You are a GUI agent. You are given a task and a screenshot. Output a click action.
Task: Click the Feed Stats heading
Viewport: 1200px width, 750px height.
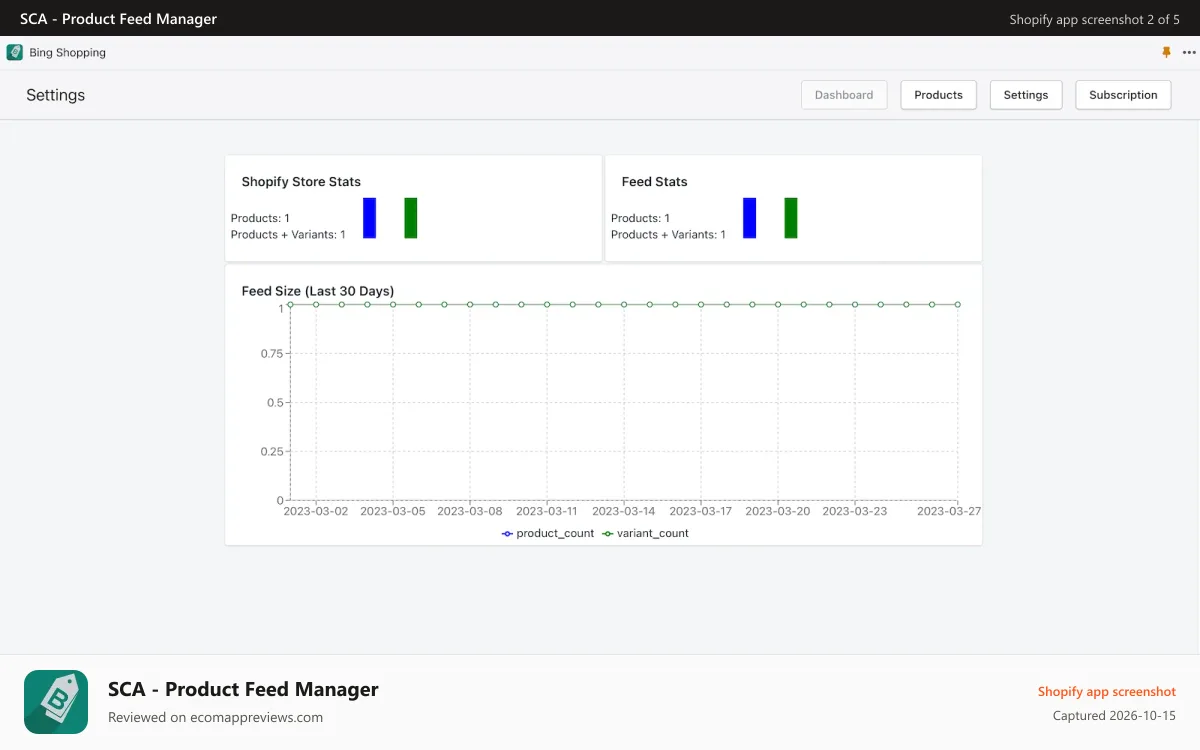655,182
